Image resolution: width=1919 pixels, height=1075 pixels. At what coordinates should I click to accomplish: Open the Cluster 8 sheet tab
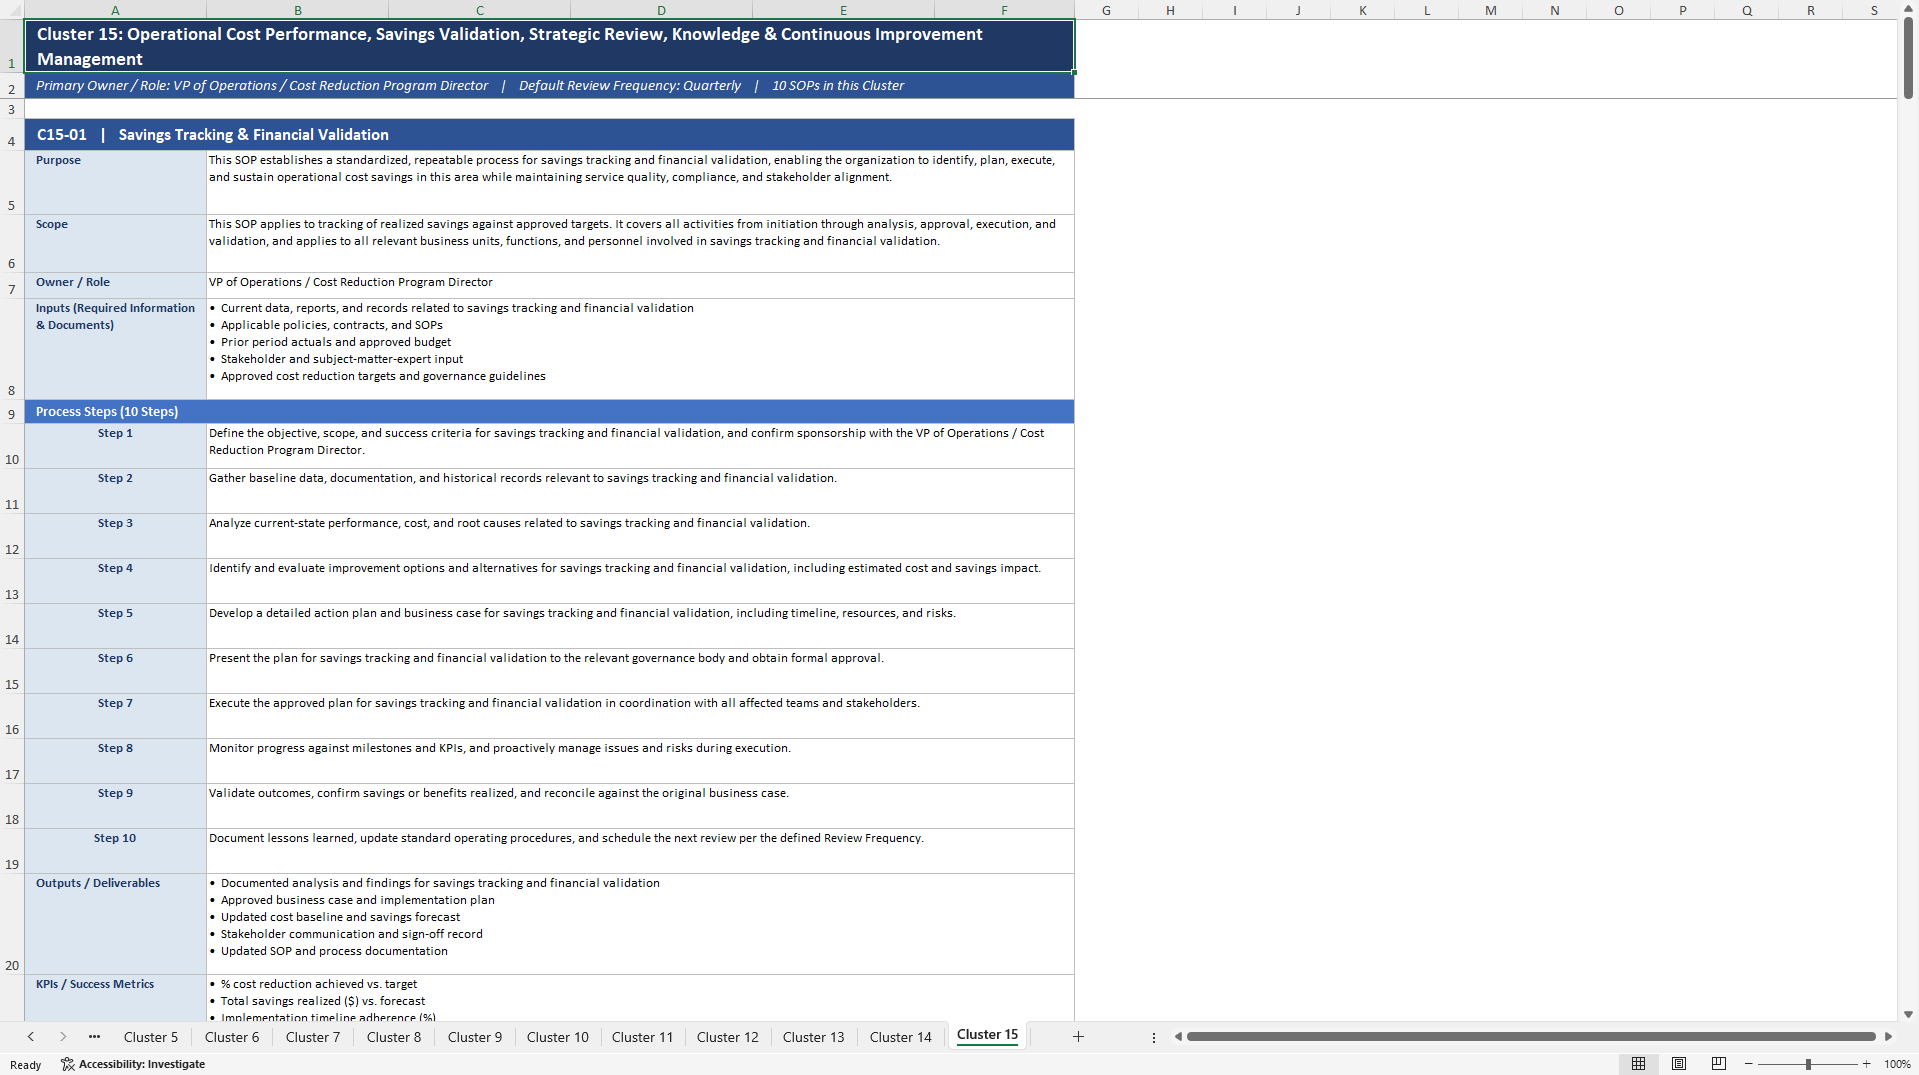click(x=394, y=1037)
